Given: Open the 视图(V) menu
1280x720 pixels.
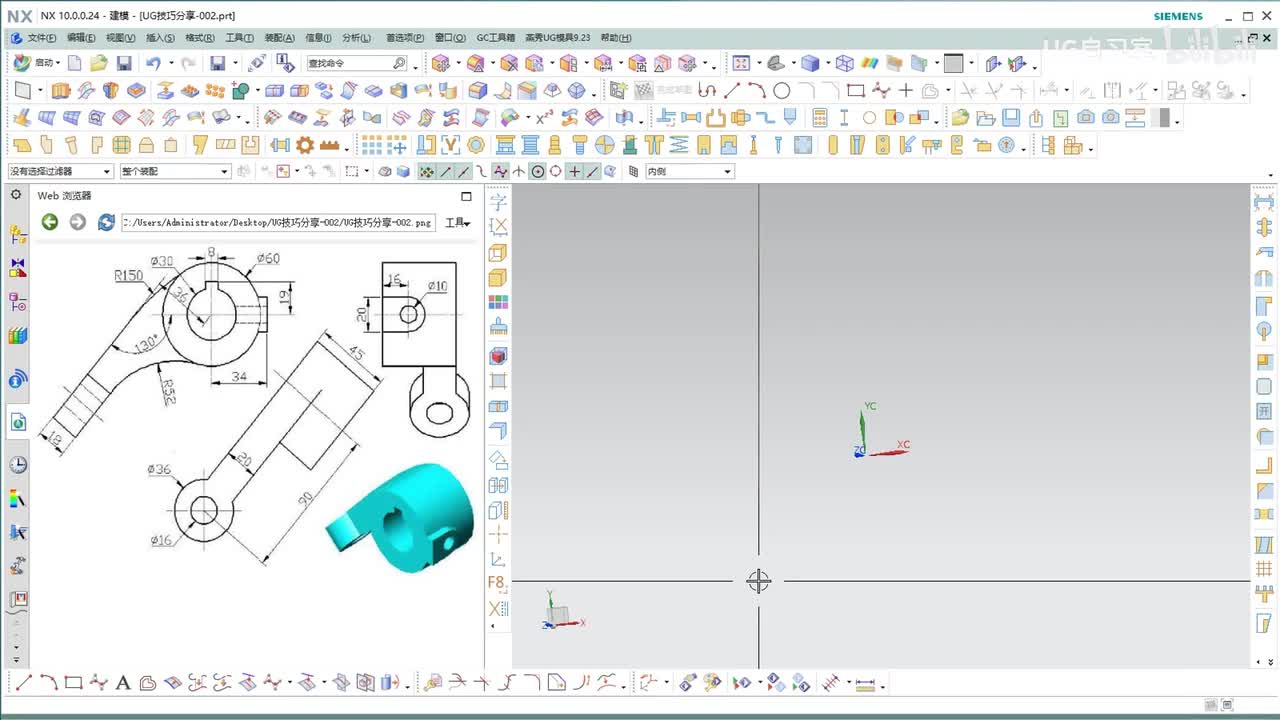Looking at the screenshot, I should [x=121, y=38].
